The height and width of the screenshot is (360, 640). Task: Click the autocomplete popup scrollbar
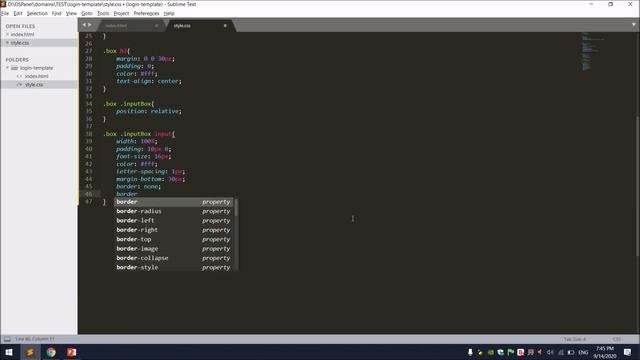pos(236,207)
